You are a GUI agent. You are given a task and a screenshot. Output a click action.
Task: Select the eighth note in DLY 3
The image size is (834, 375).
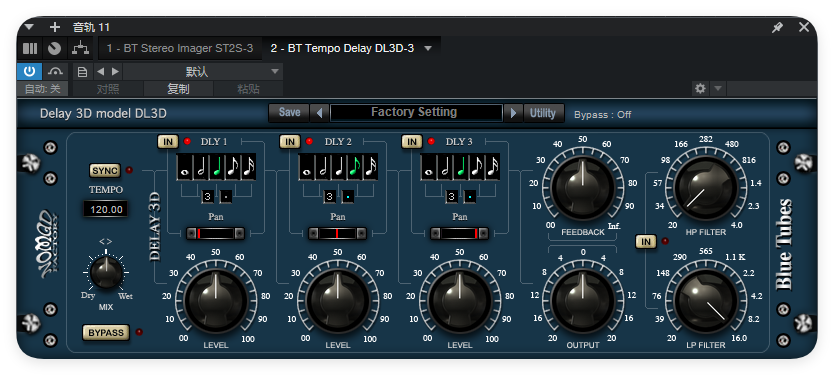point(477,166)
